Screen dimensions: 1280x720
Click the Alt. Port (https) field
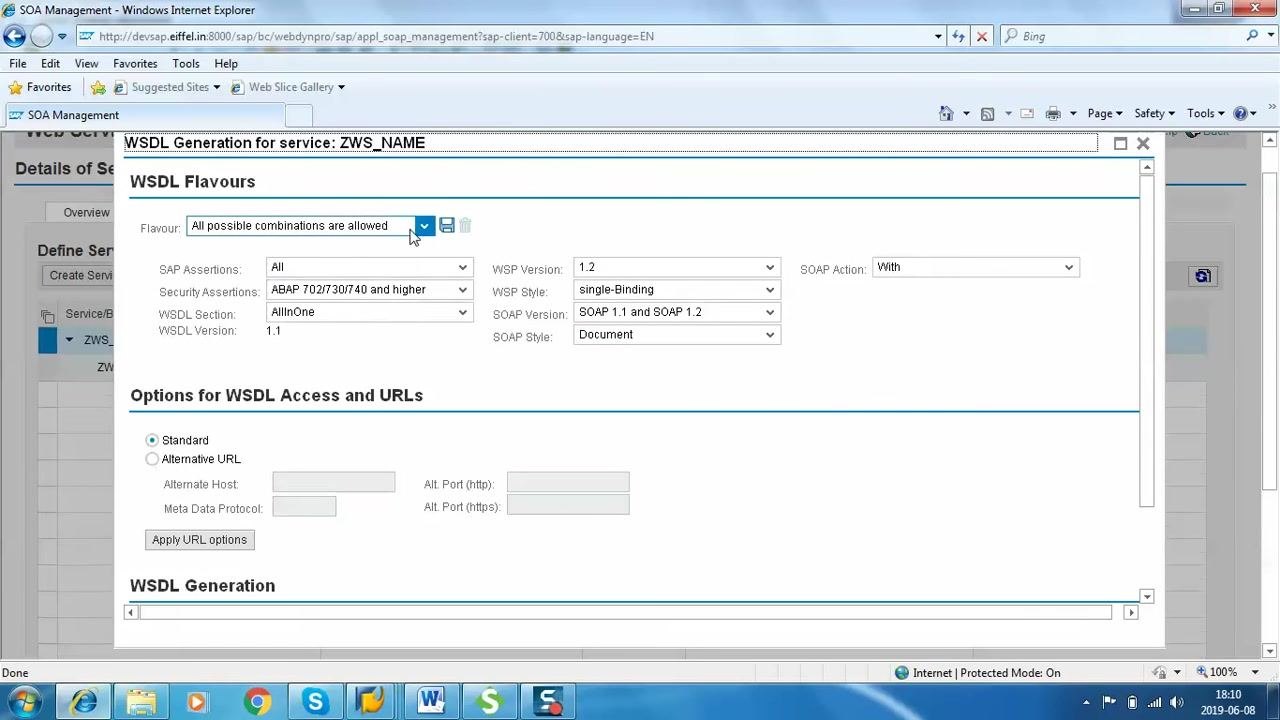[x=568, y=505]
